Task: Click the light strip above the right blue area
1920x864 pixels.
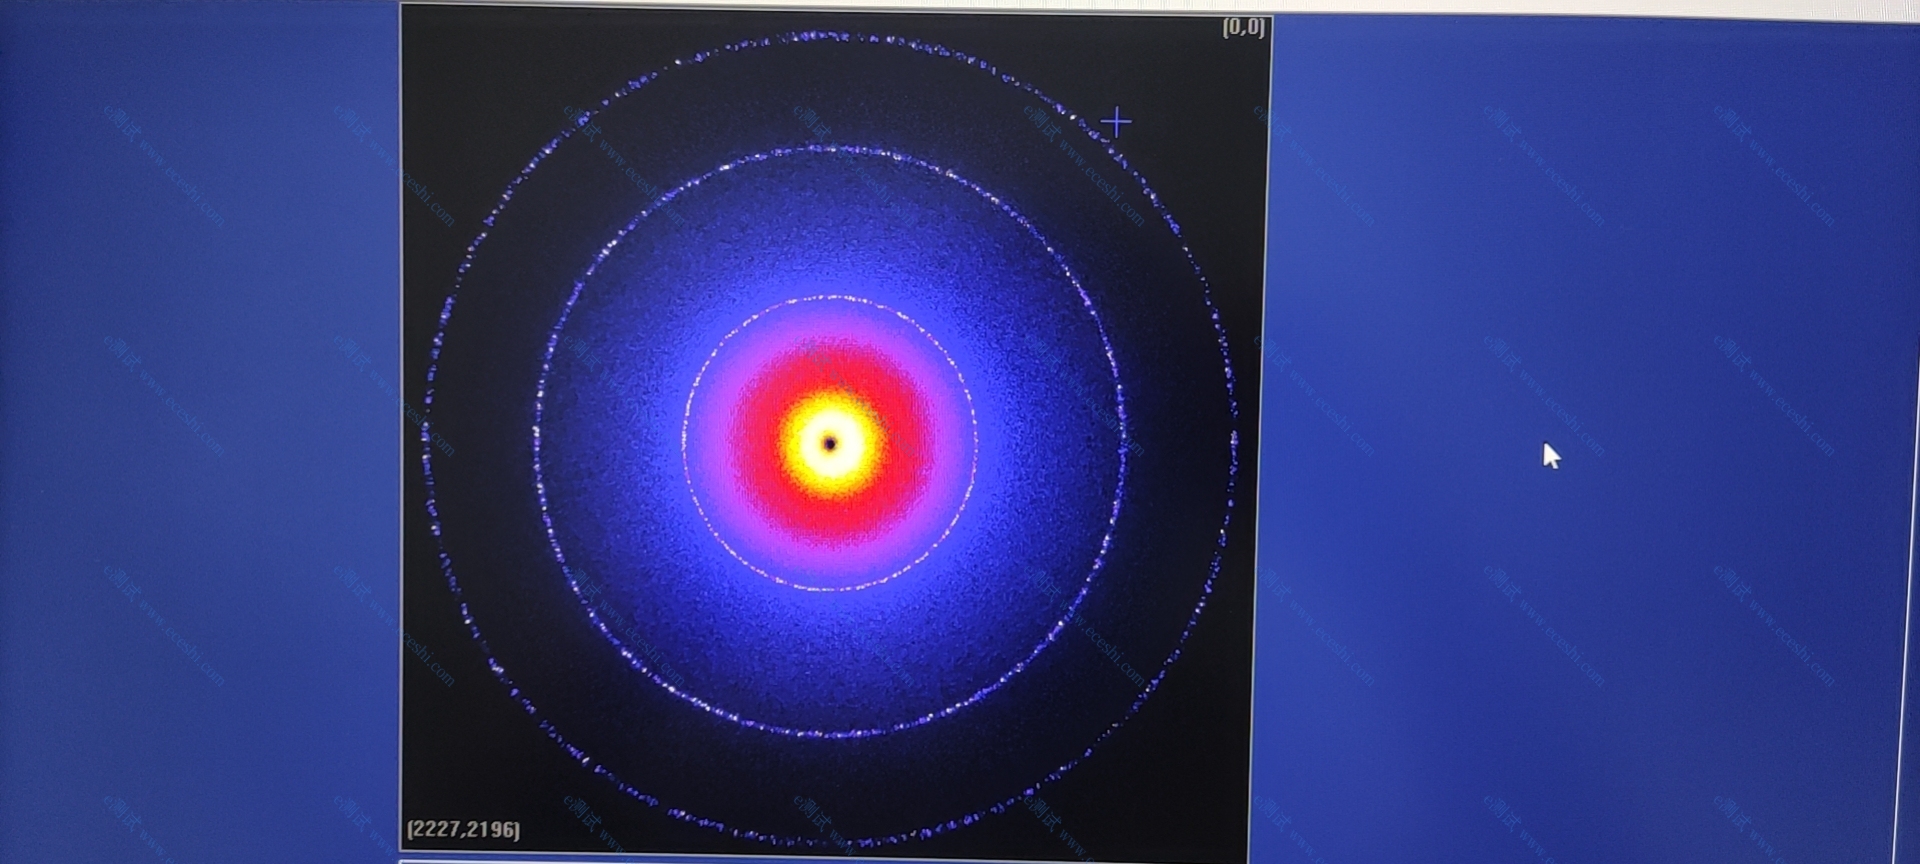Action: (x=1600, y=8)
